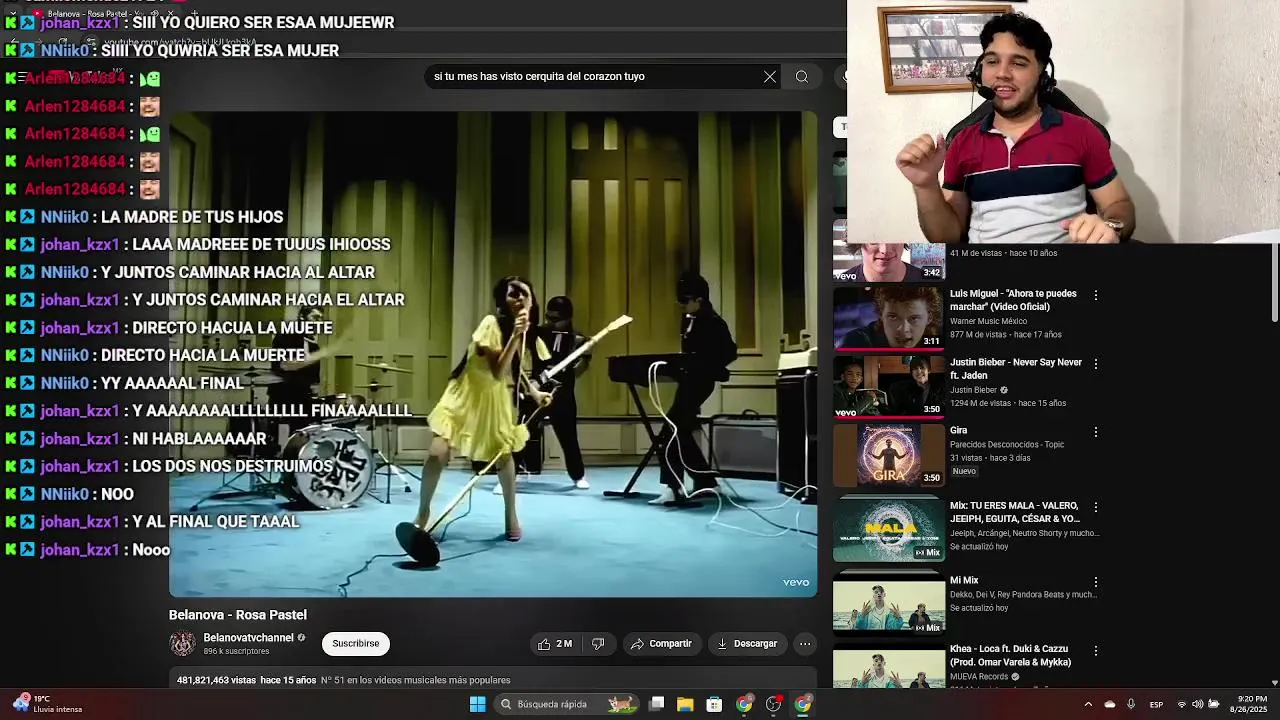Image resolution: width=1280 pixels, height=720 pixels.
Task: Click the Rosa Pastel video player
Action: click(493, 354)
